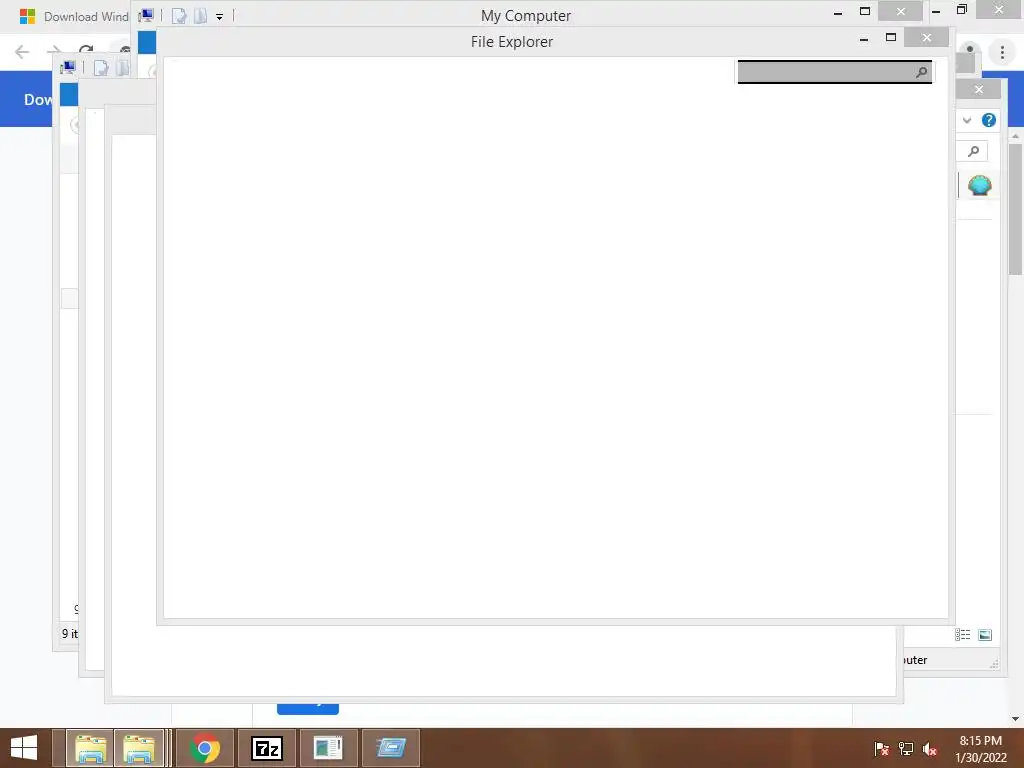Click Properties icon in the rear explorer window toolbar

(101, 68)
